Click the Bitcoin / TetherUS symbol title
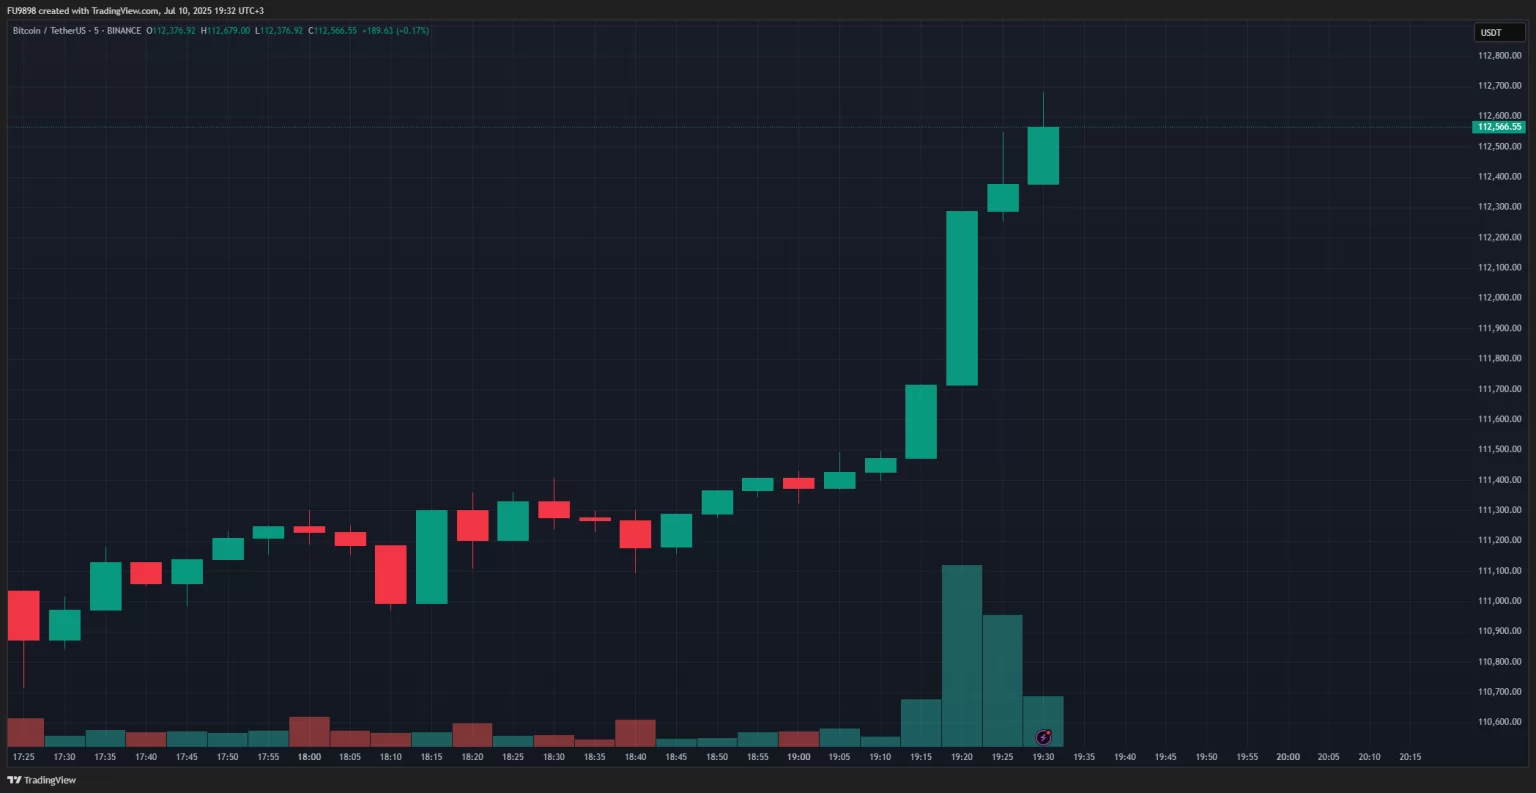1536x793 pixels. pos(76,31)
